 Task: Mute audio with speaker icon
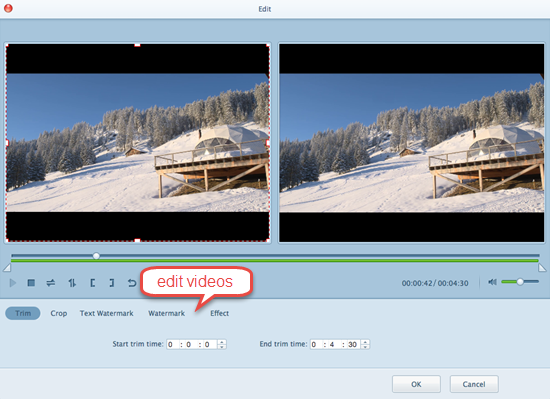point(492,282)
